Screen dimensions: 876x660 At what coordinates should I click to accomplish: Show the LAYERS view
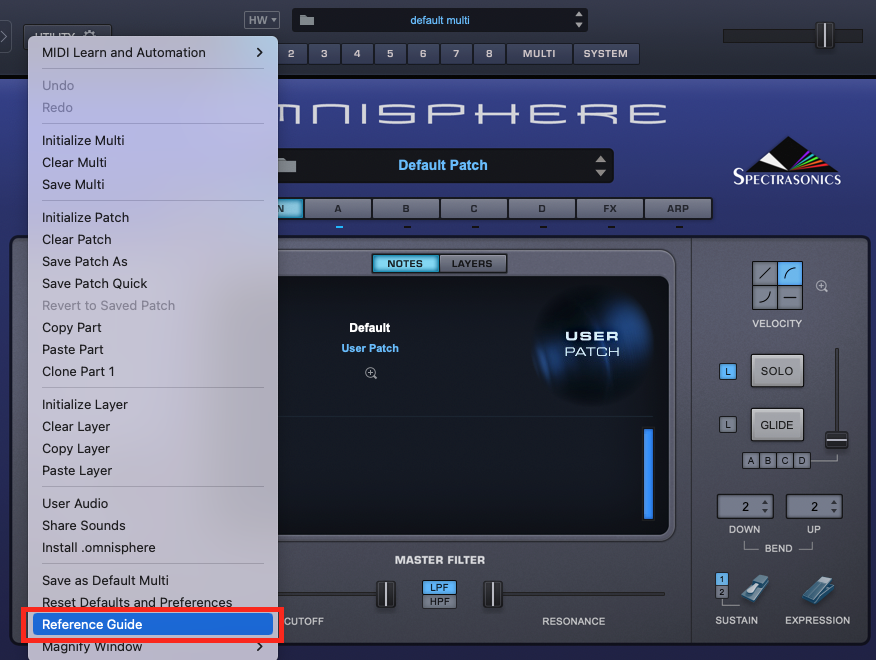click(472, 264)
